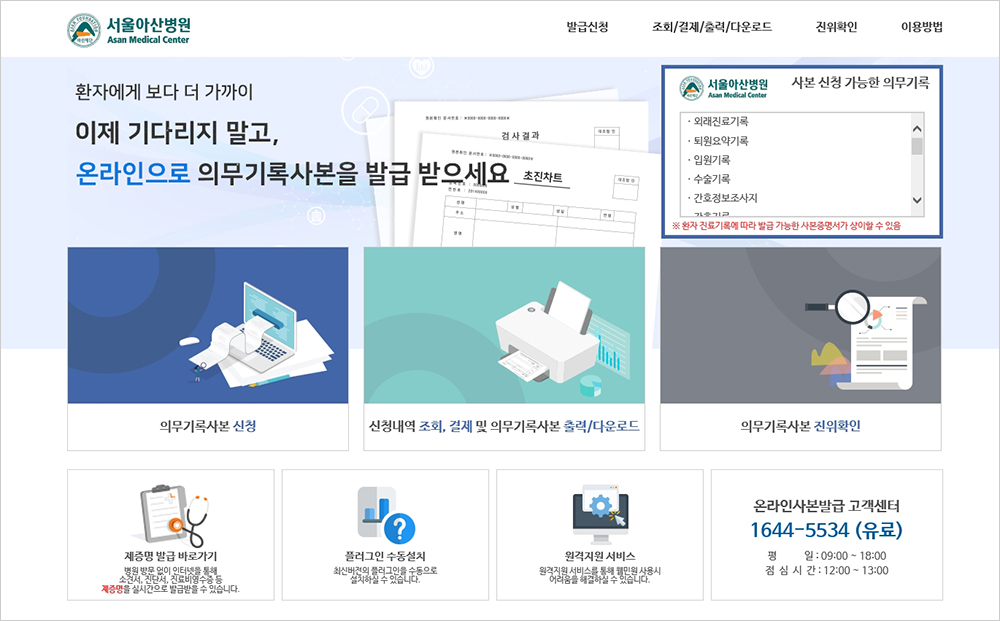This screenshot has height=621, width=1000.
Task: Open 신청내역 조회, 결제 및 출력/다운로드 link
Action: pyautogui.click(x=504, y=427)
